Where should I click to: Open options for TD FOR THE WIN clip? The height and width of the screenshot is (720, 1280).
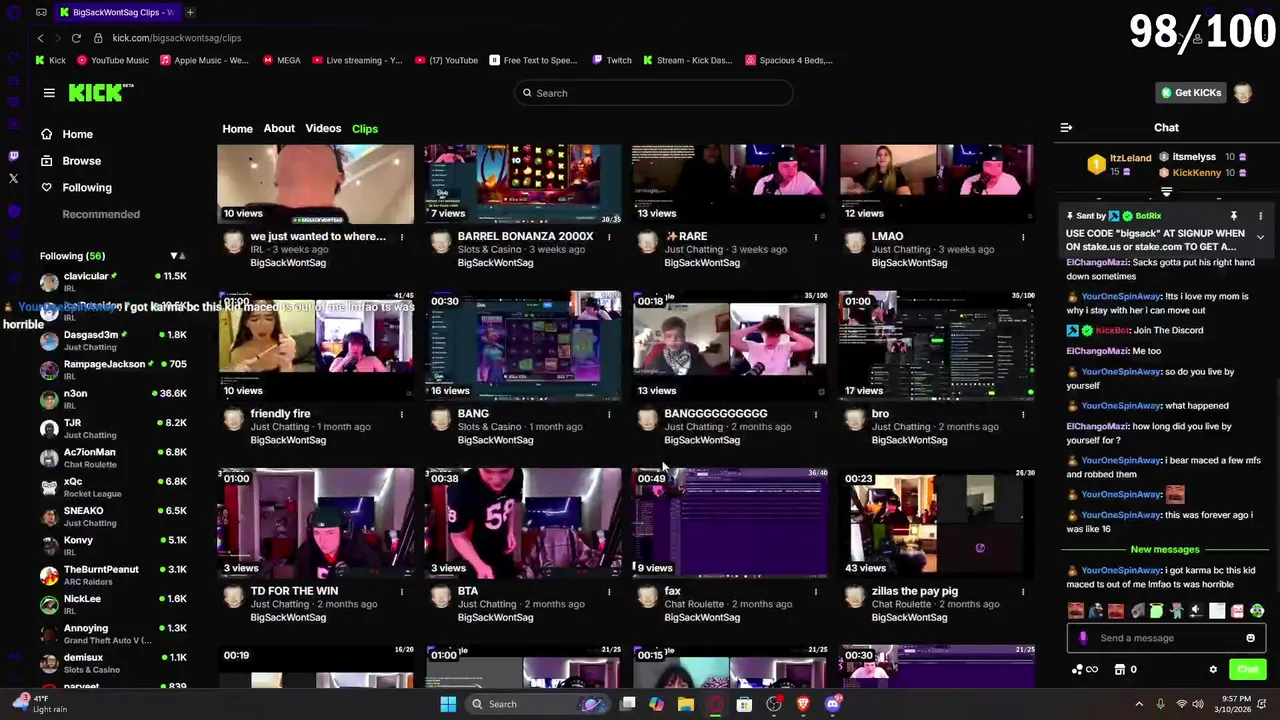pyautogui.click(x=401, y=591)
